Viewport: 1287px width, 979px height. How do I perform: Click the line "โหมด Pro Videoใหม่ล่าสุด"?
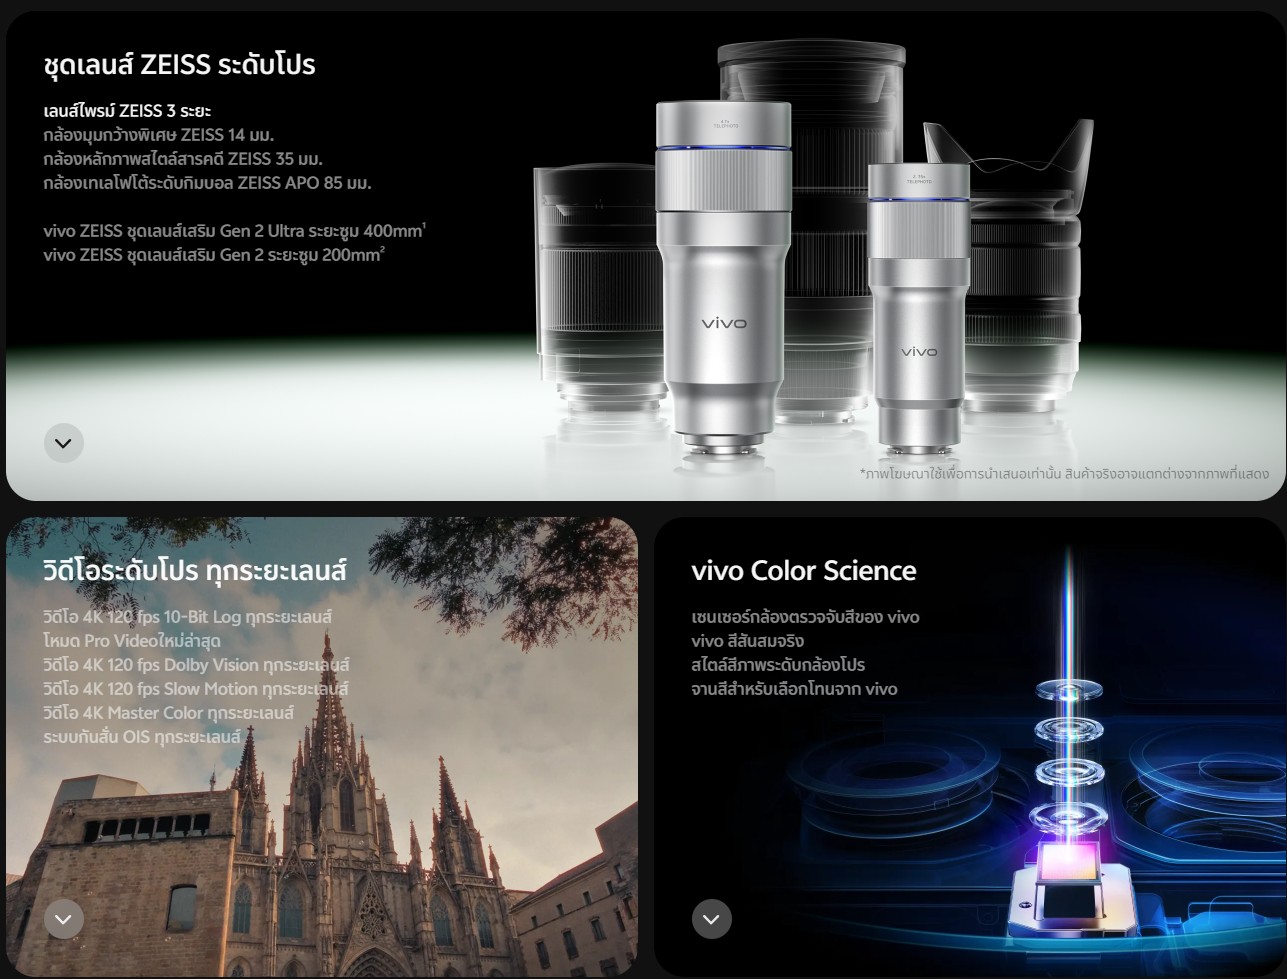(x=132, y=641)
